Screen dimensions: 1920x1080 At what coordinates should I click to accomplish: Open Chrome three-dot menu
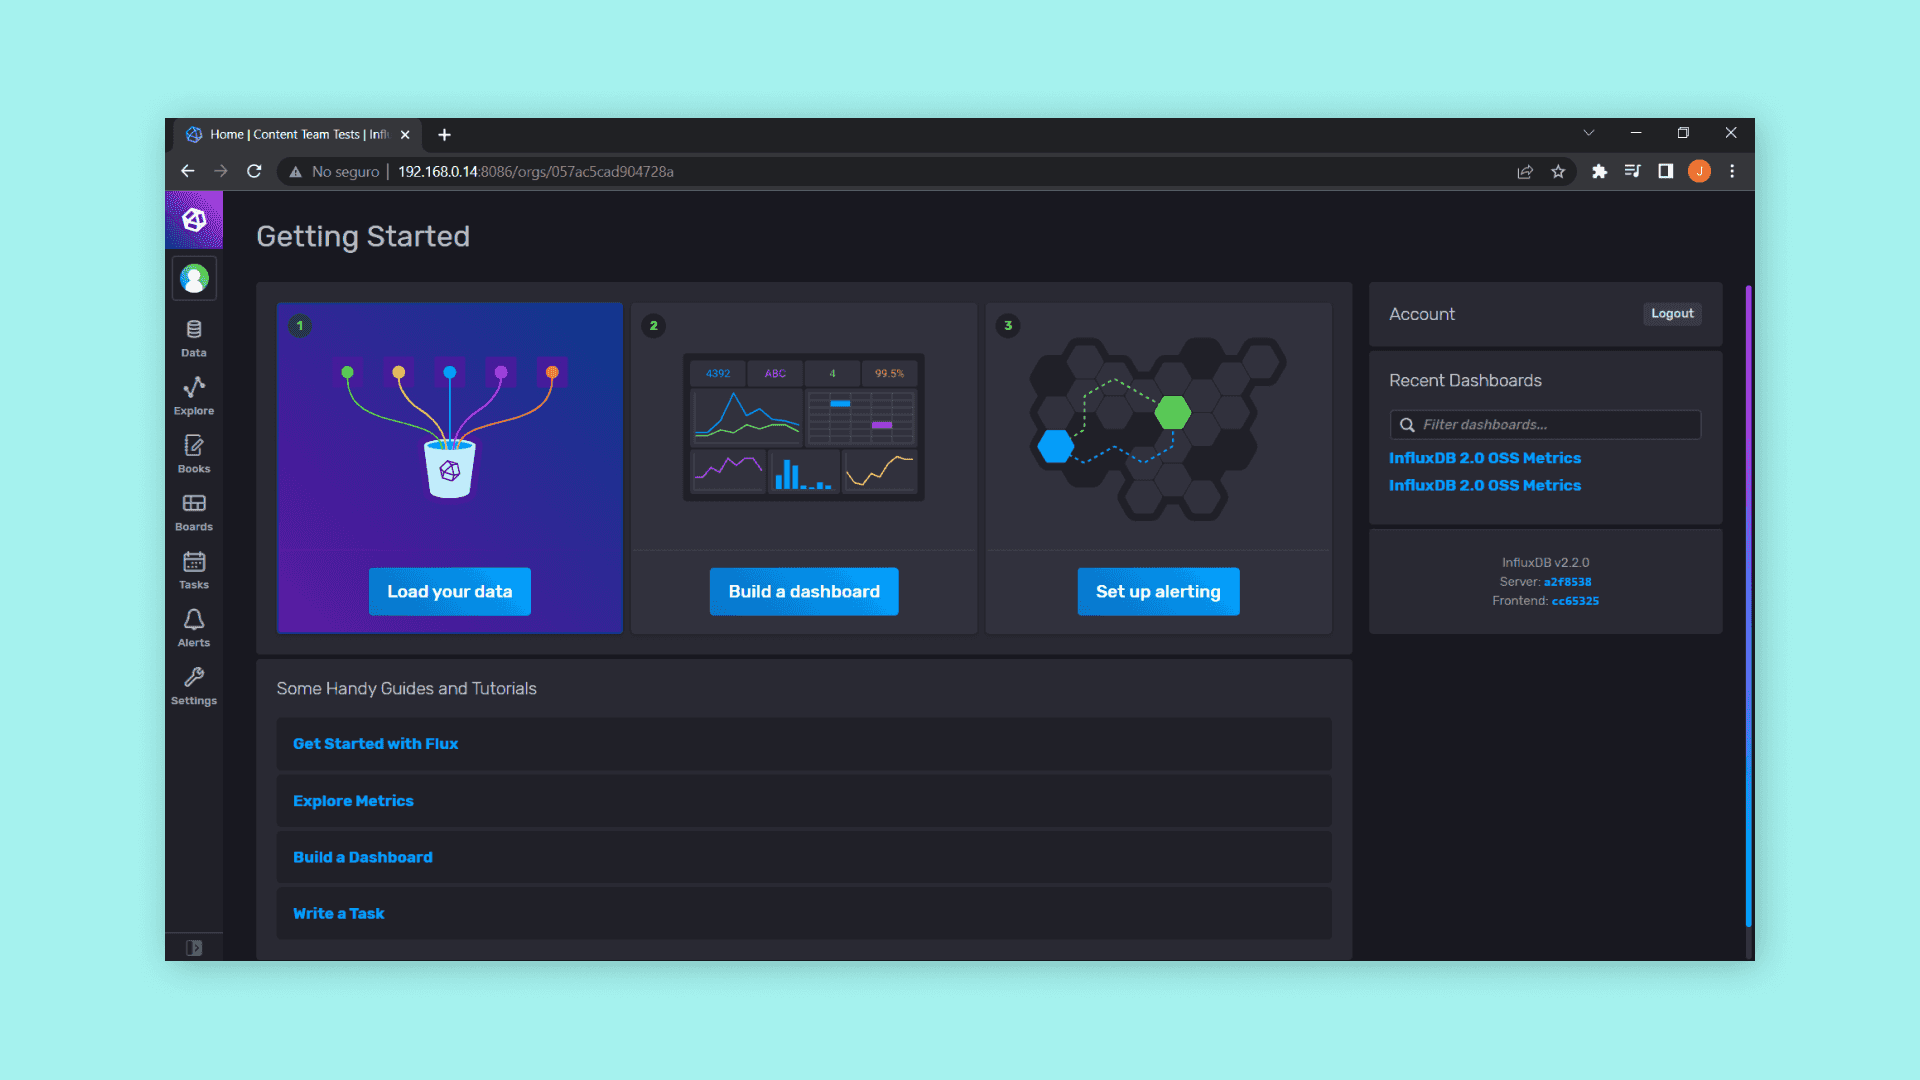1733,172
